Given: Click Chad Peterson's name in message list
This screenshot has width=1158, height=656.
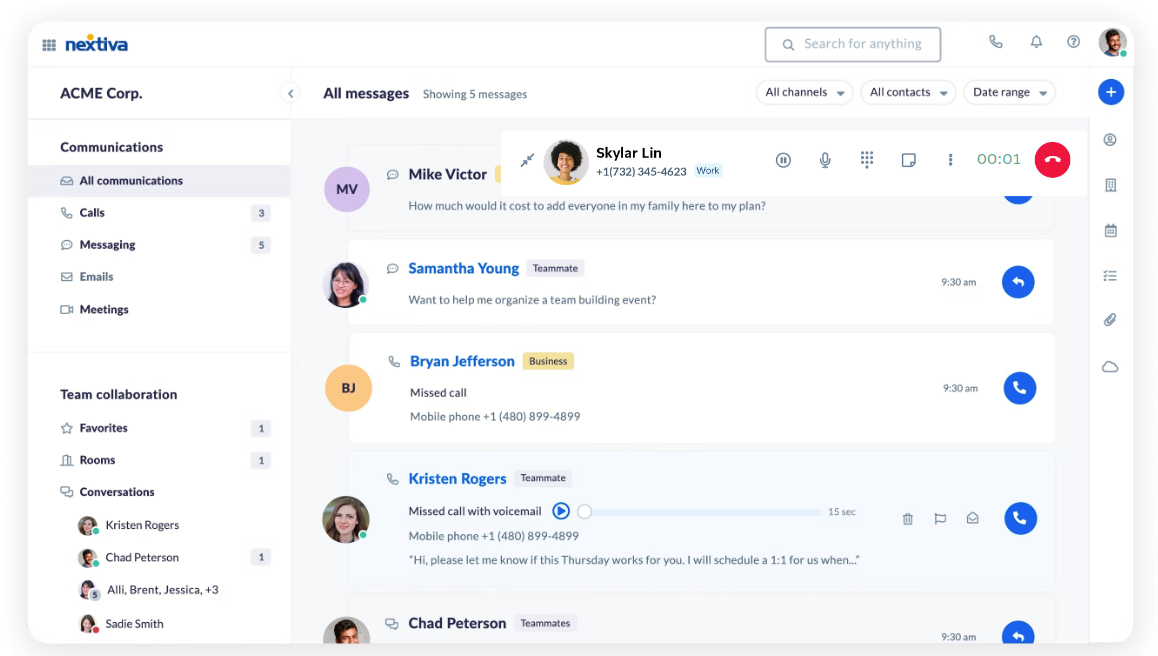Looking at the screenshot, I should click(x=457, y=623).
